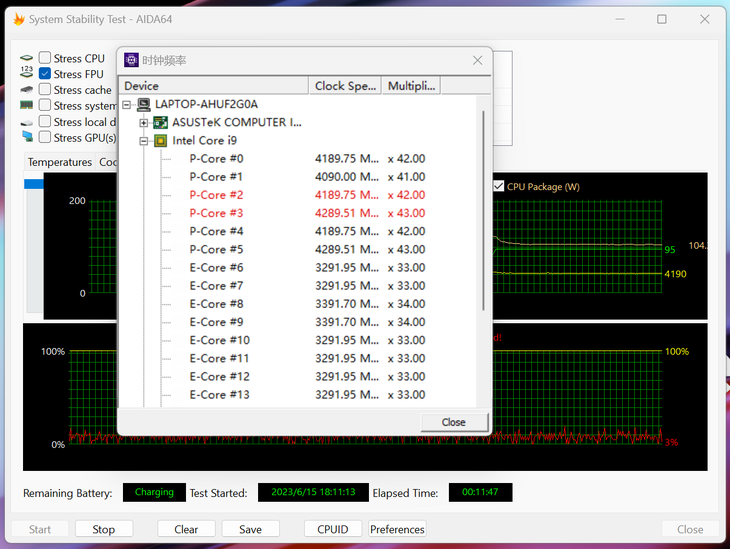Click the monitor icon beside Stress GPU(s)

[x=27, y=136]
